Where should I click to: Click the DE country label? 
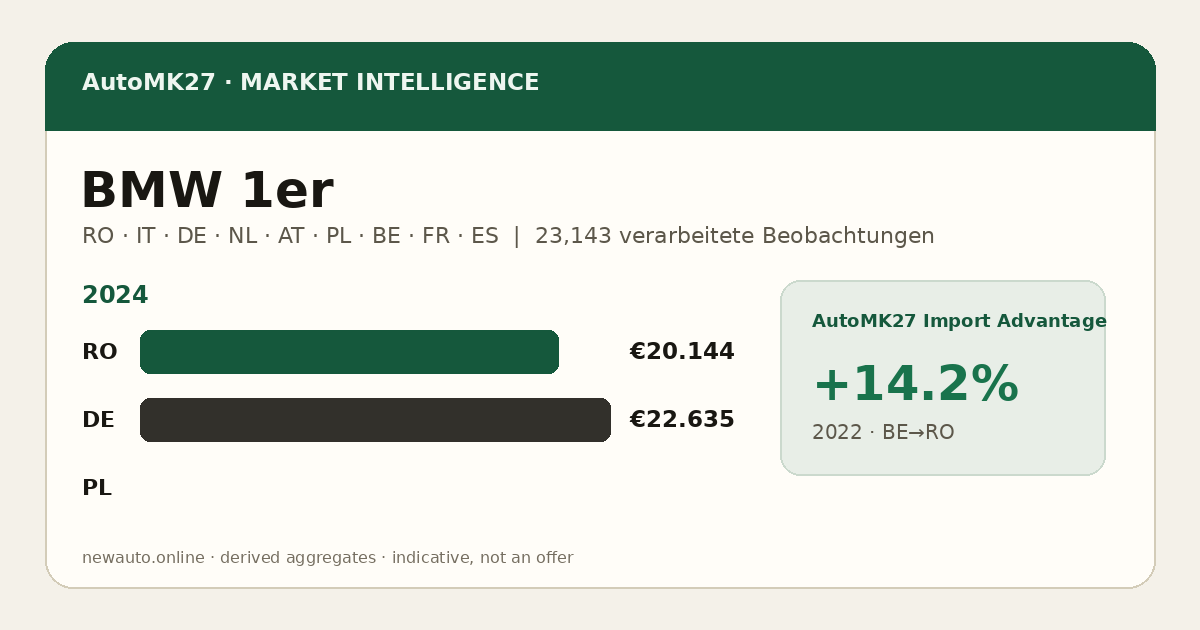pyautogui.click(x=98, y=420)
